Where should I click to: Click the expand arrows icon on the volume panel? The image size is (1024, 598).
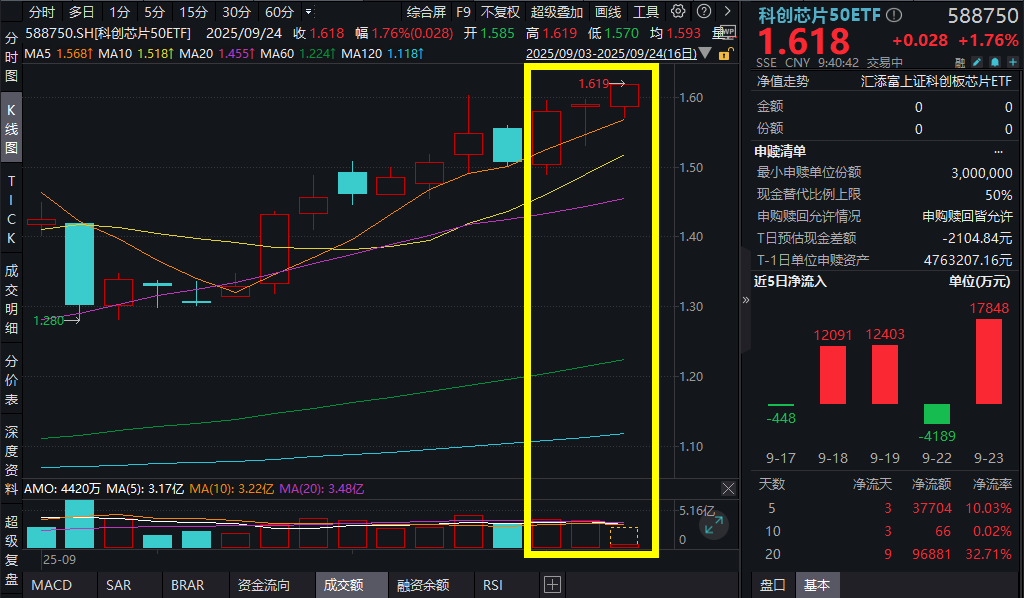point(714,526)
